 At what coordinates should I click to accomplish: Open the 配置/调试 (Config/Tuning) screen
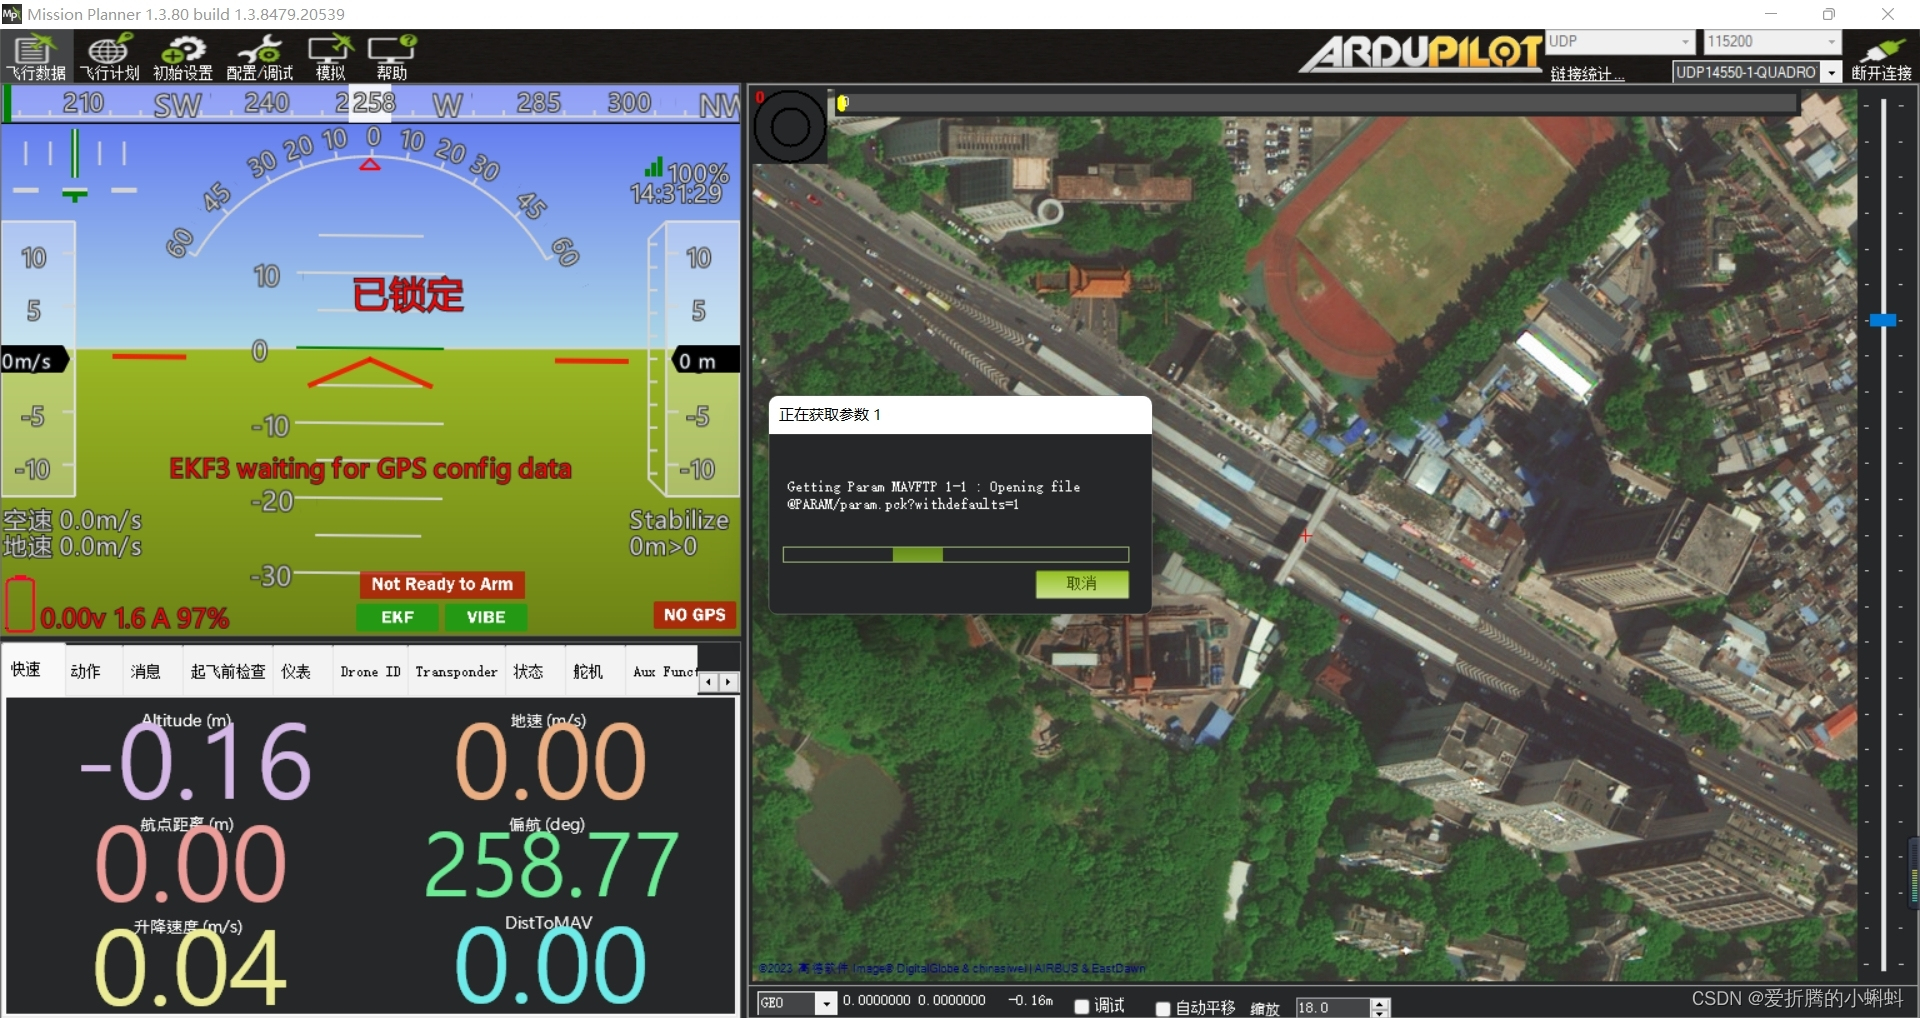(259, 57)
